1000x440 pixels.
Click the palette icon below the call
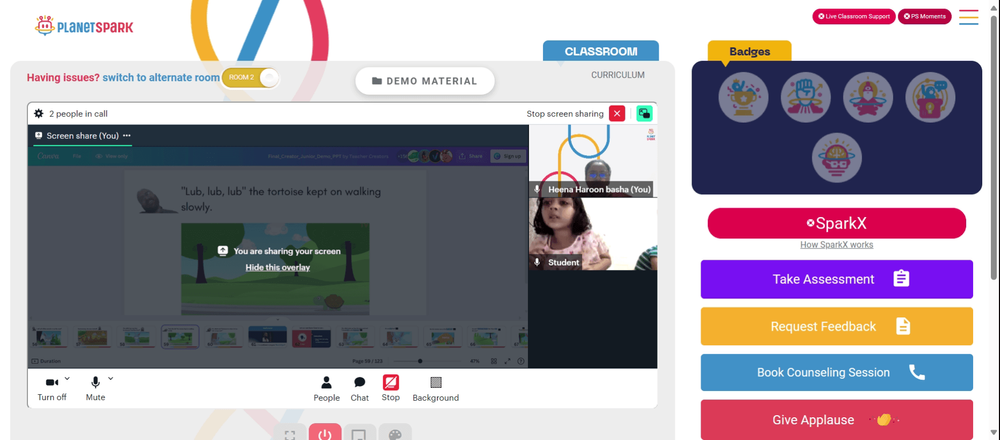click(395, 435)
